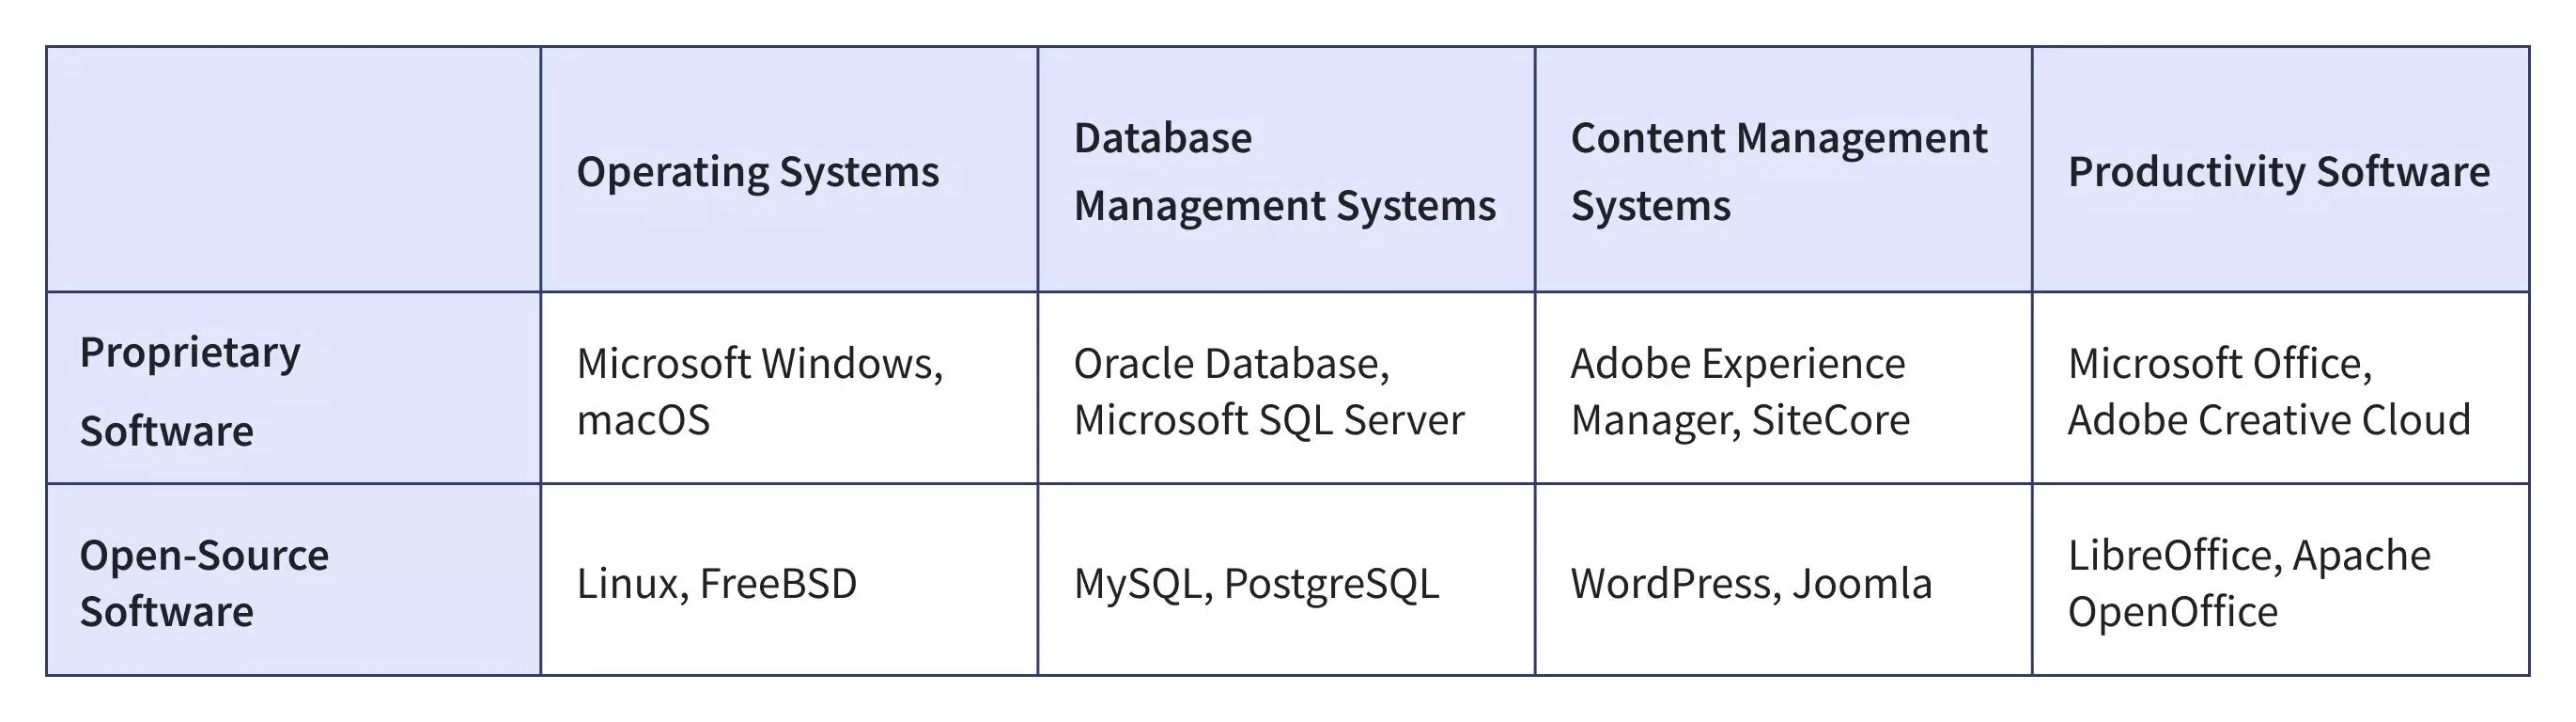The height and width of the screenshot is (722, 2576).
Task: Click the Proprietary Software row header
Action: (190, 391)
